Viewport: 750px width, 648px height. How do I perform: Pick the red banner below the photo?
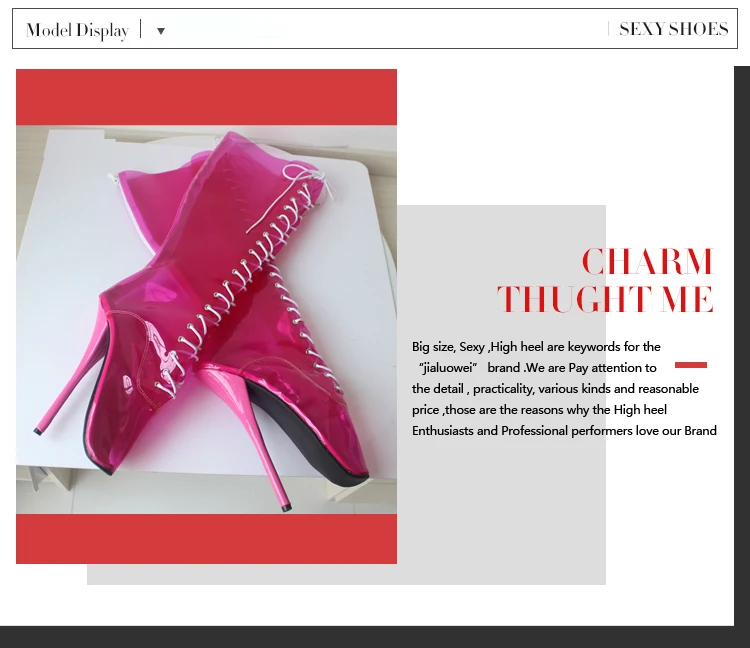coord(206,539)
